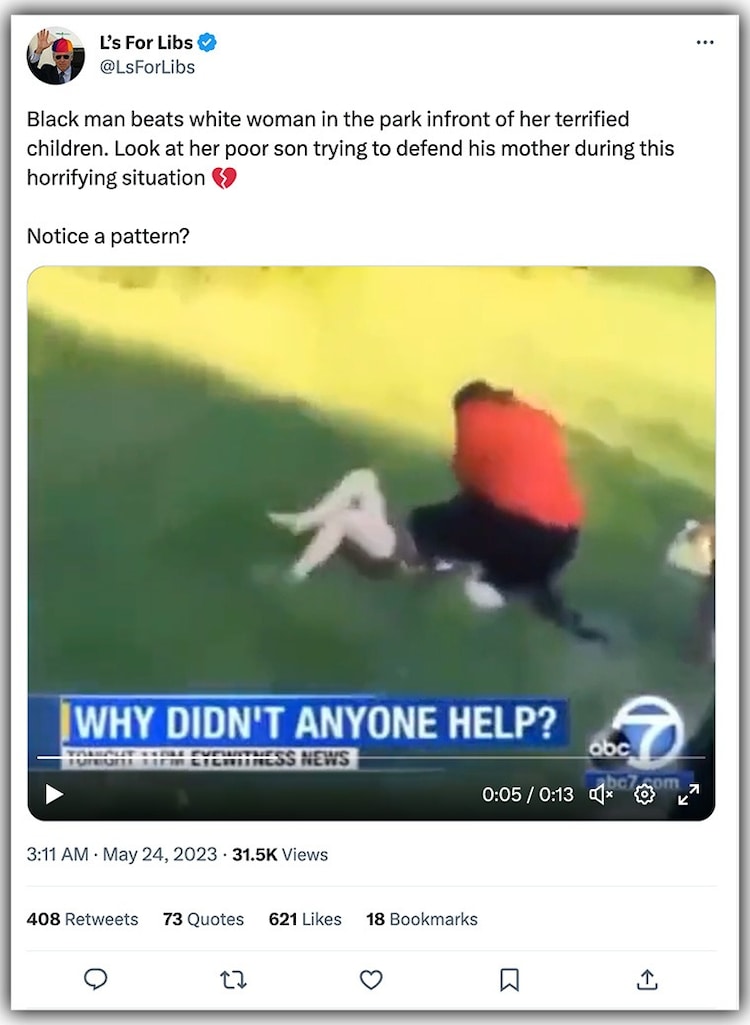This screenshot has width=750, height=1025.
Task: View the 408 Retweets list
Action: (82, 919)
